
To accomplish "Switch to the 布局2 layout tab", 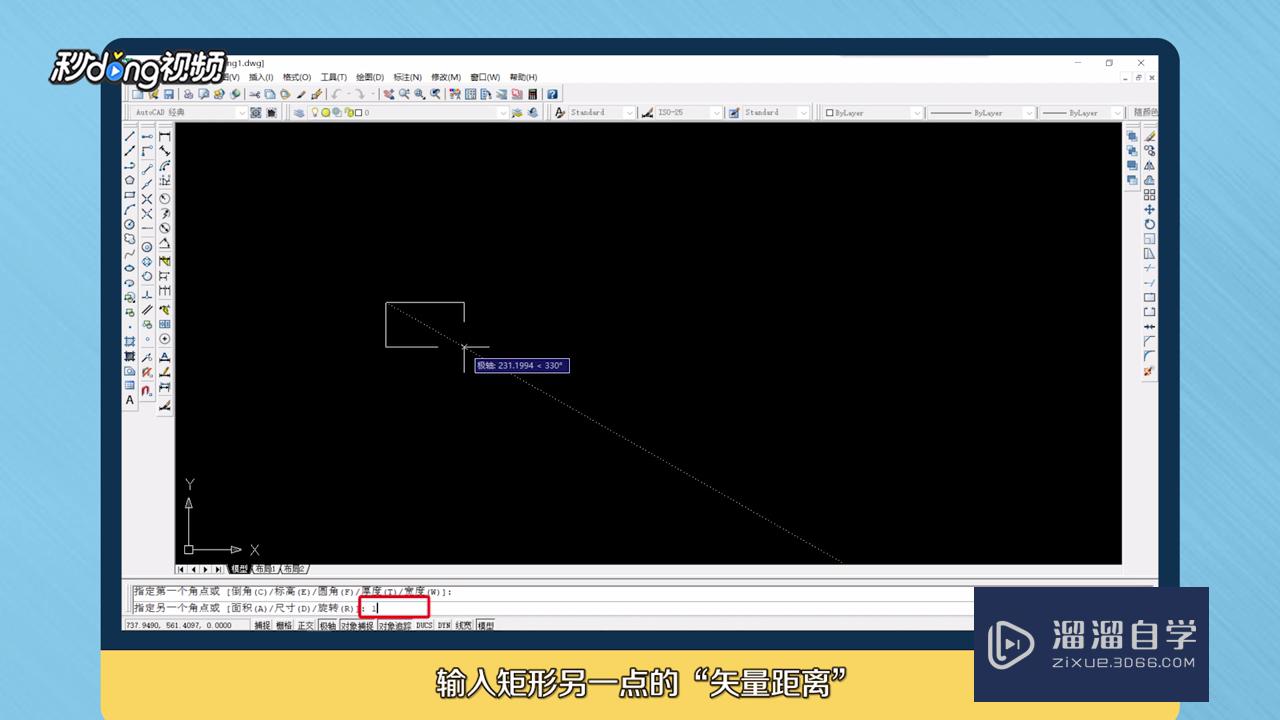I will 294,569.
